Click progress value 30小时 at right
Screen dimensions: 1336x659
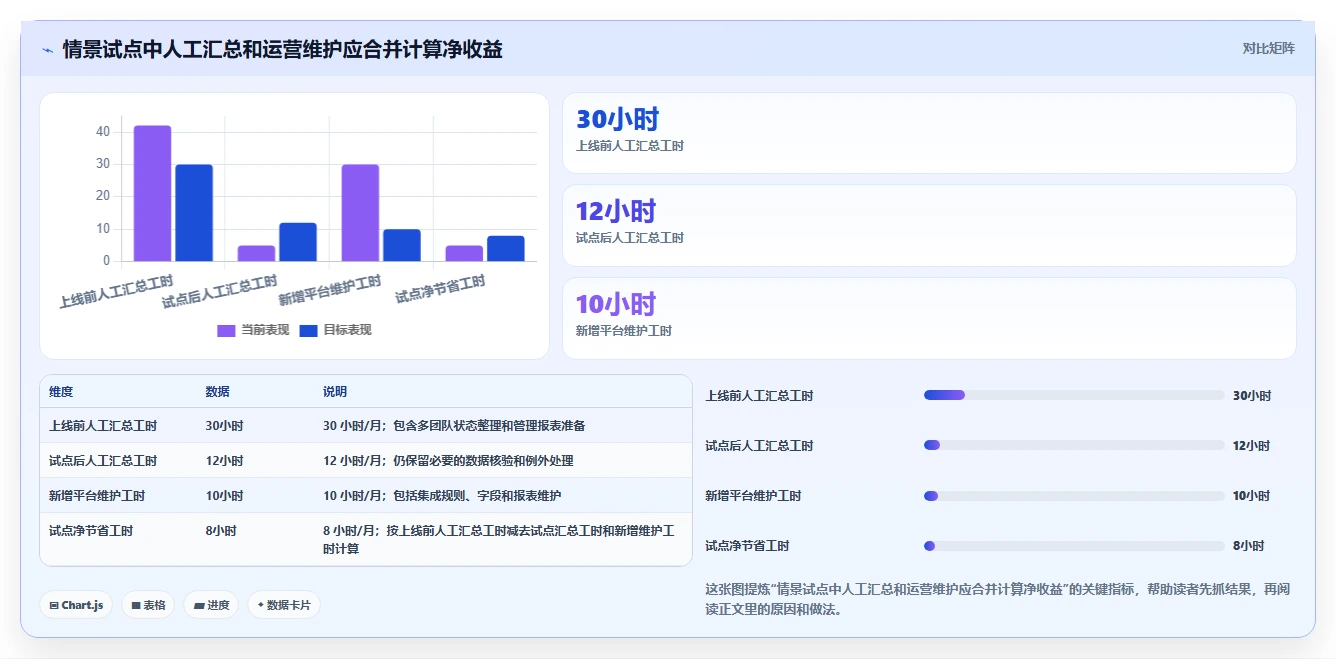coord(1251,395)
